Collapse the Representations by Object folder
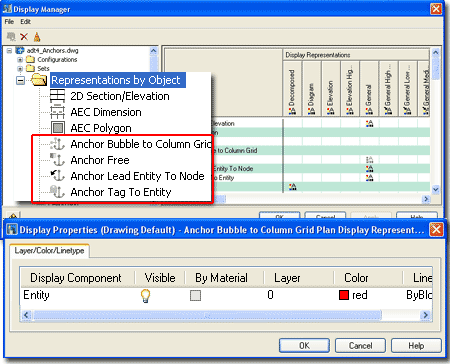The height and width of the screenshot is (364, 450). click(x=20, y=80)
